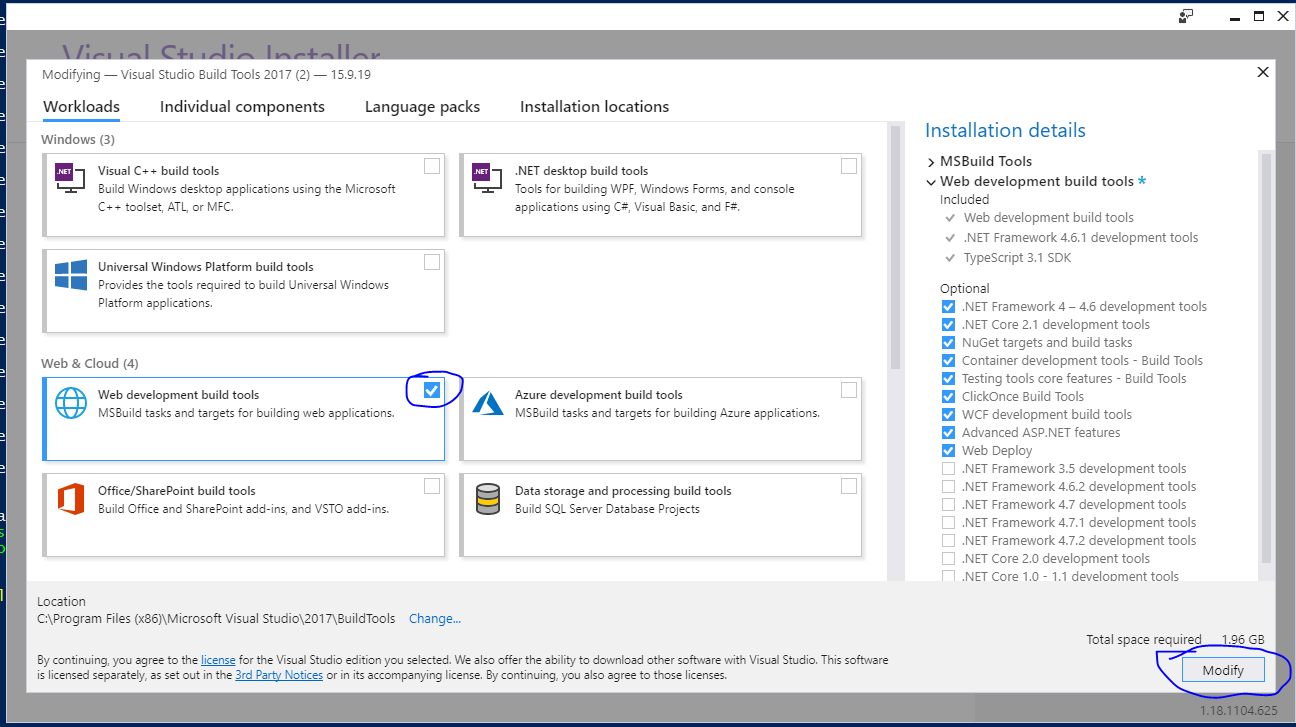Viewport: 1296px width, 727px height.
Task: Click the Data storage database icon
Action: tap(488, 499)
